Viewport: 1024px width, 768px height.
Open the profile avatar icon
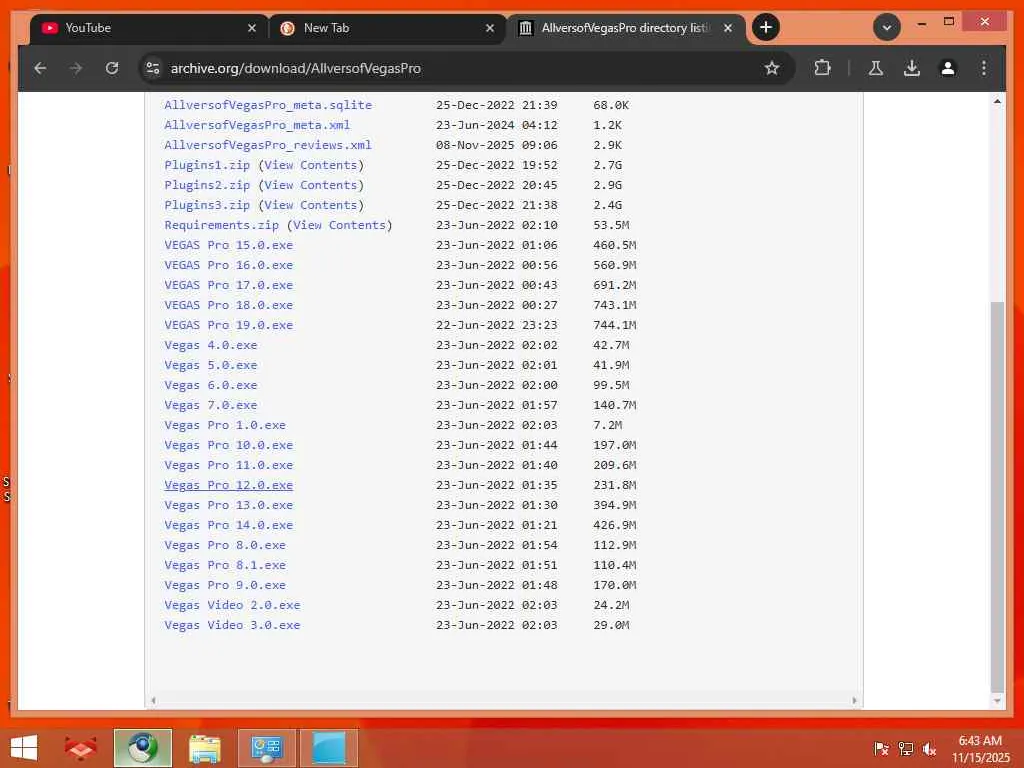click(x=948, y=68)
